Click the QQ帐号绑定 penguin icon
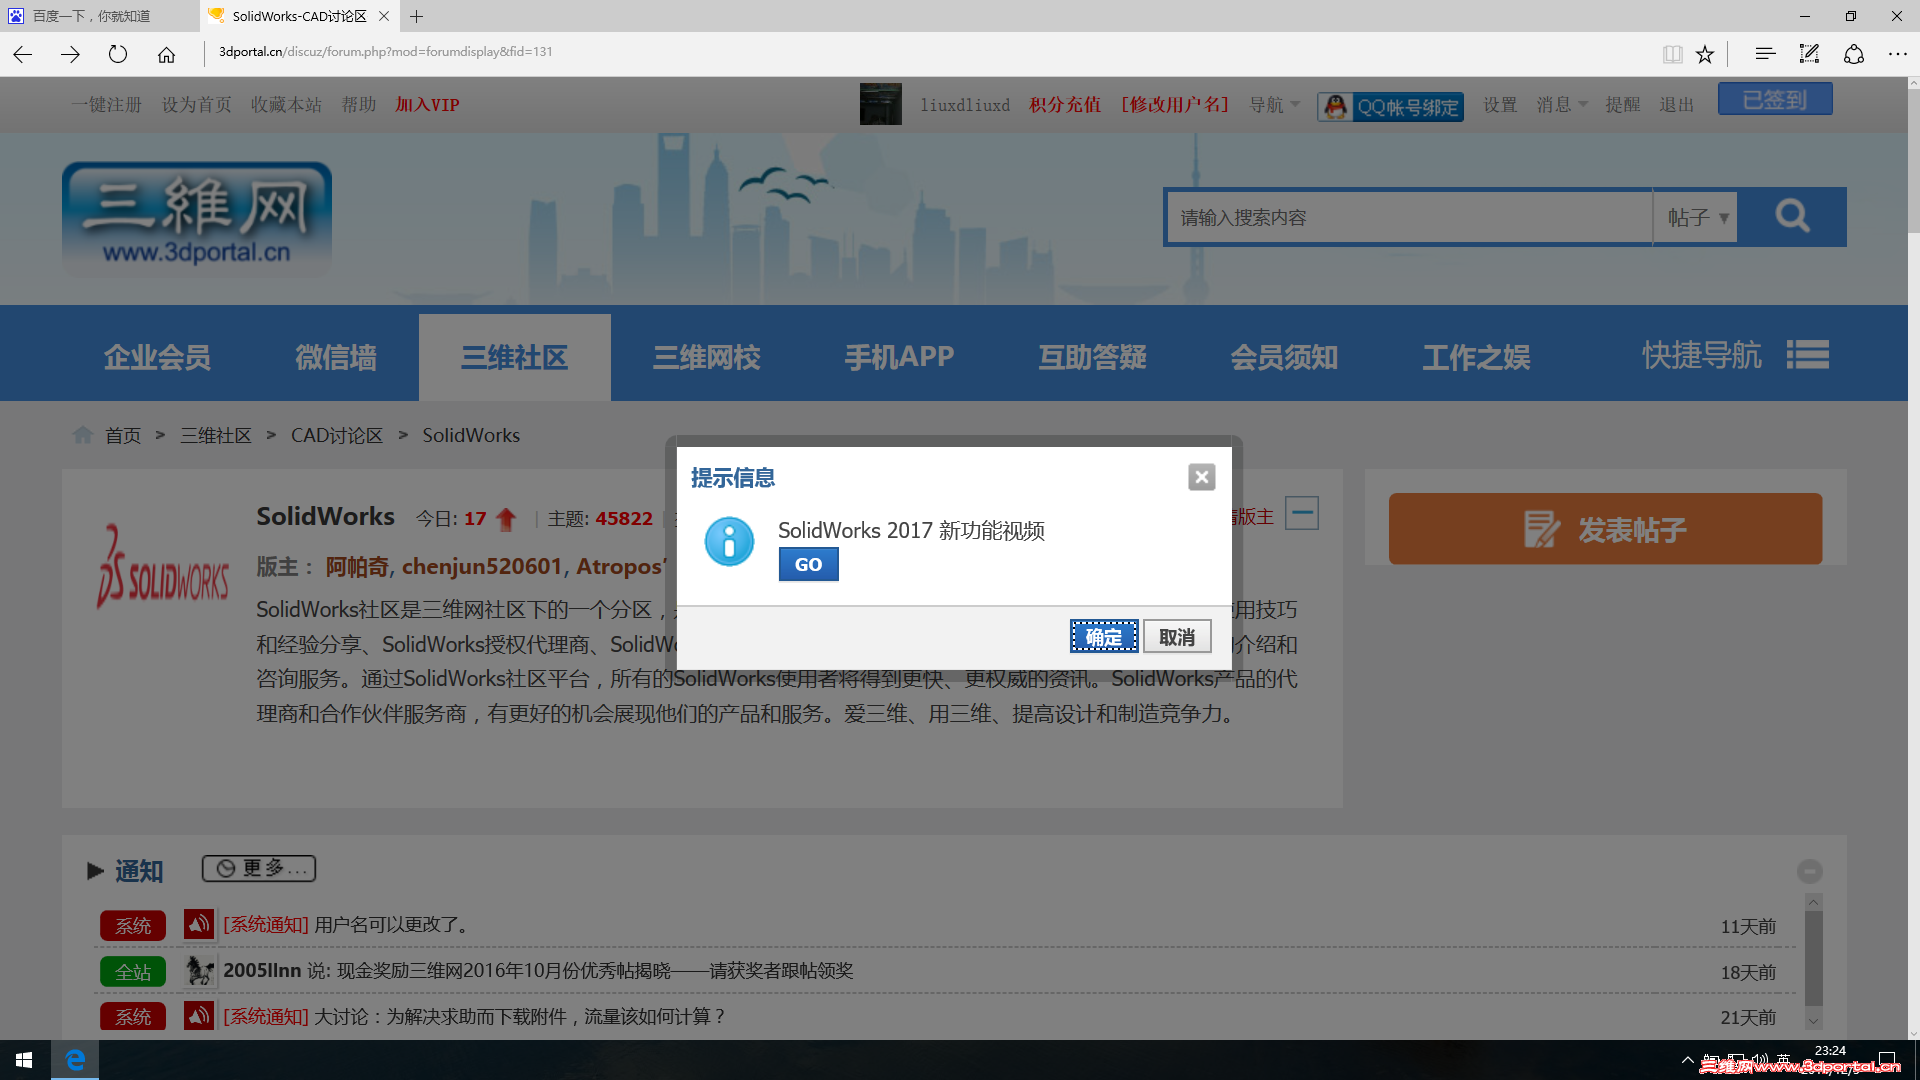This screenshot has width=1920, height=1080. tap(1335, 106)
